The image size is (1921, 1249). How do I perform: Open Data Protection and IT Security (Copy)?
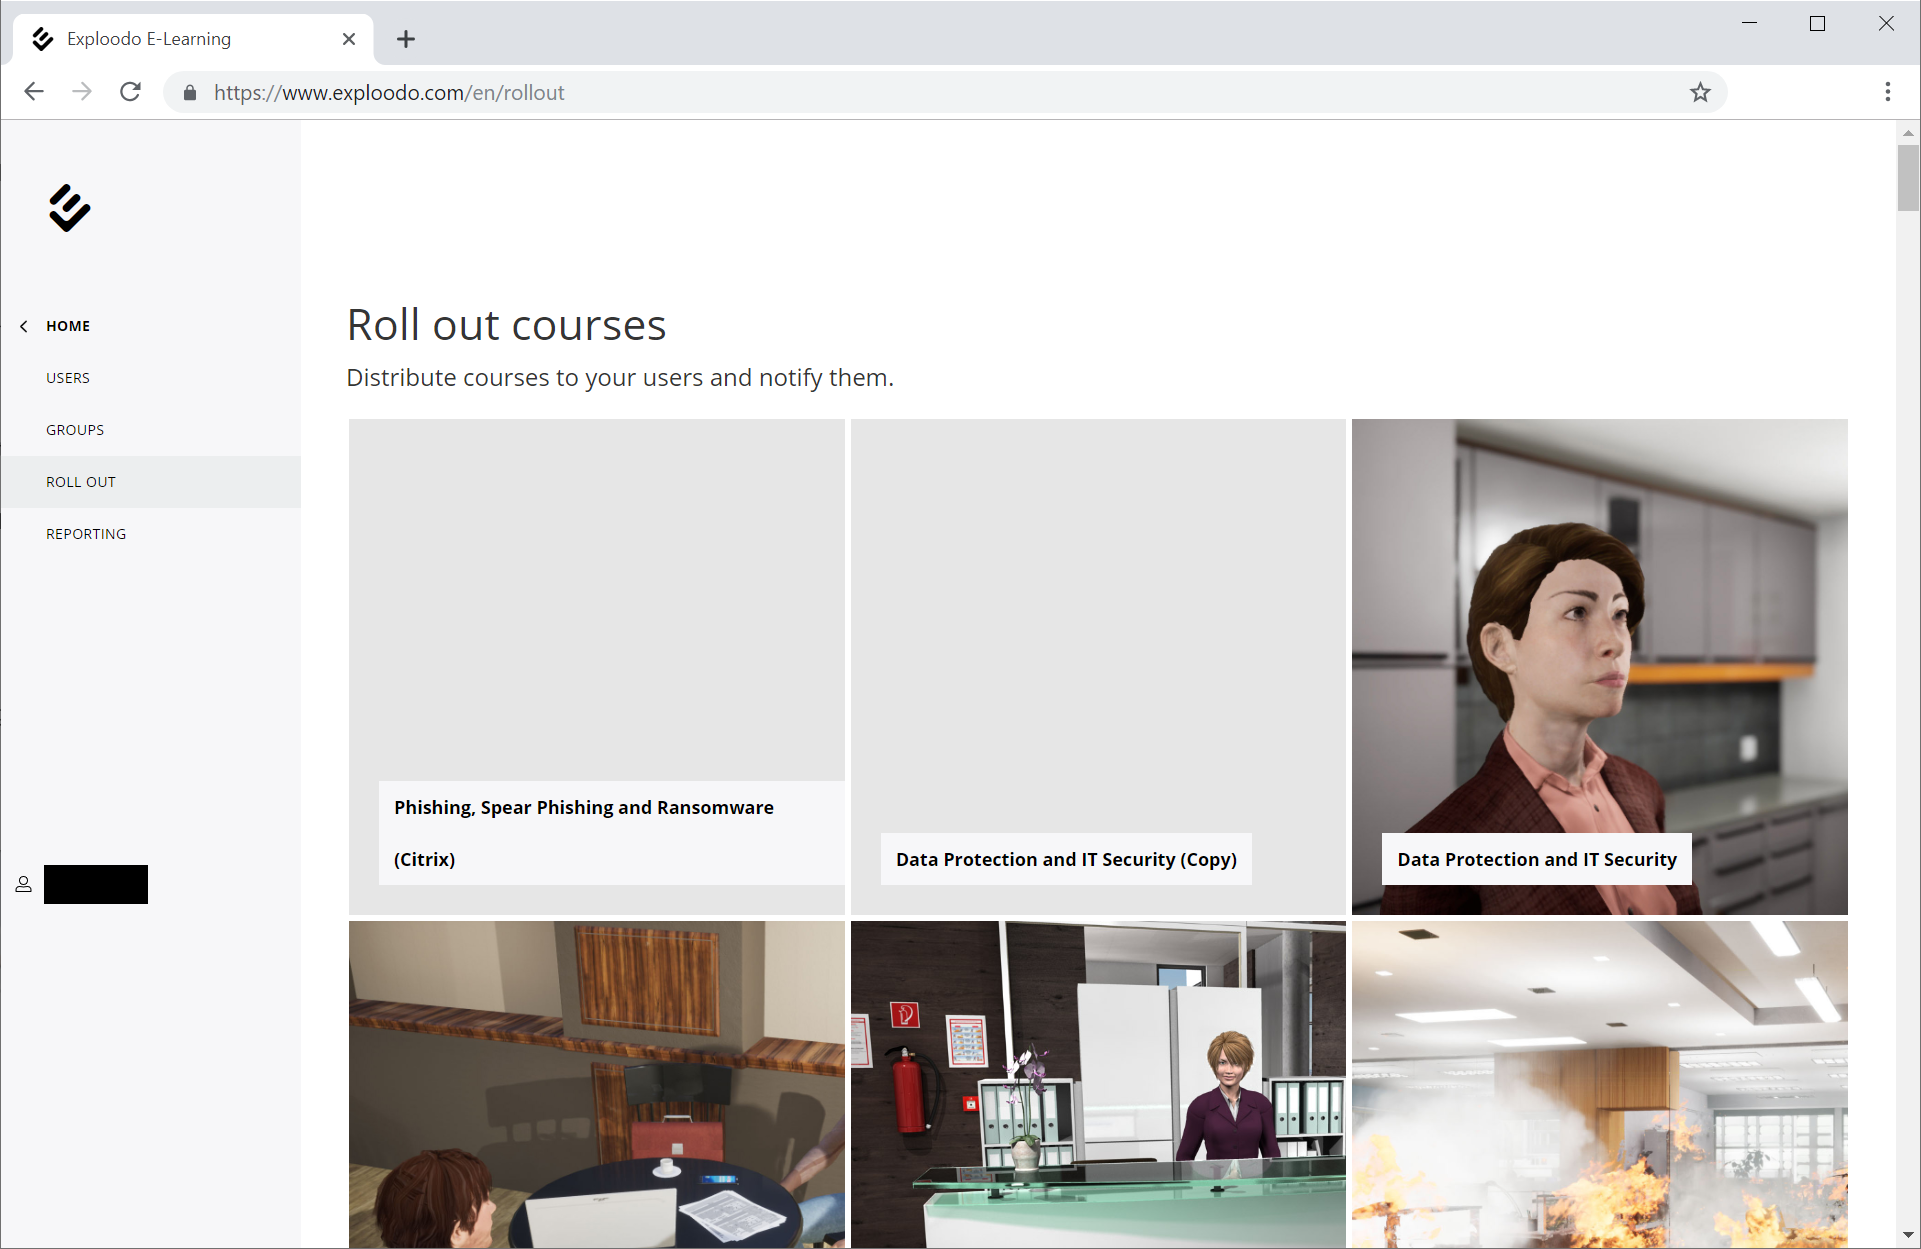coord(1097,666)
